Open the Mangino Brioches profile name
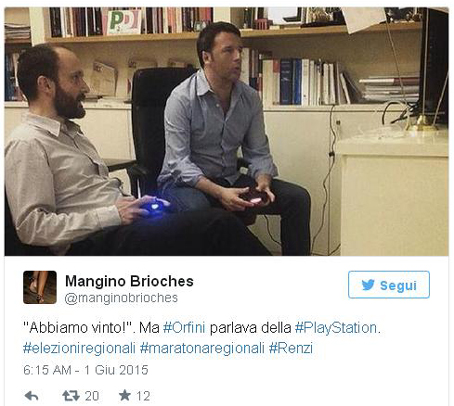This screenshot has width=454, height=406. tap(129, 281)
